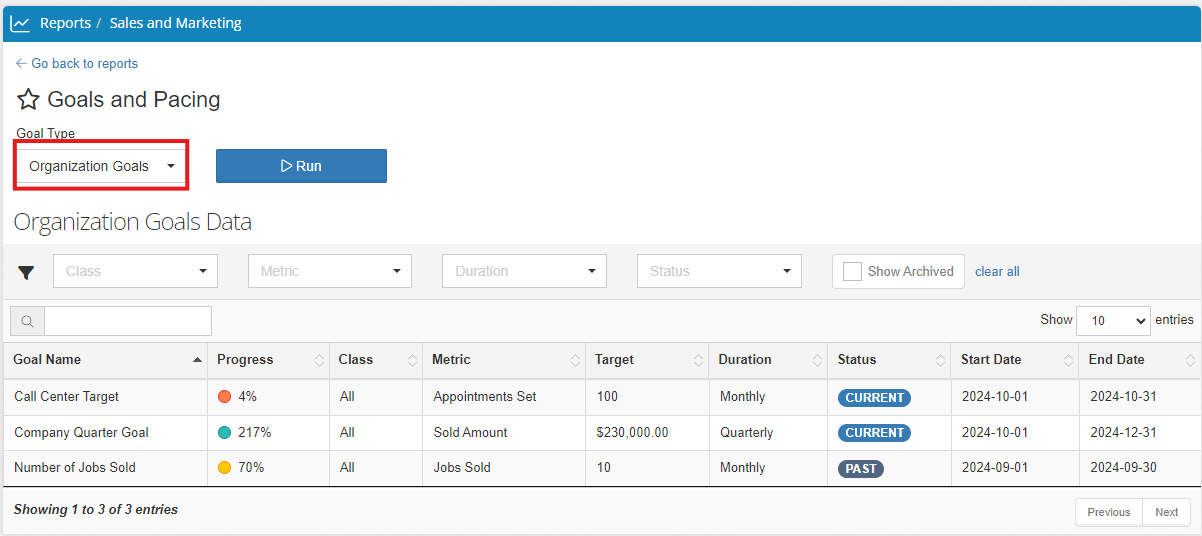Sort by Metric column header
This screenshot has height=536, width=1202.
point(504,360)
